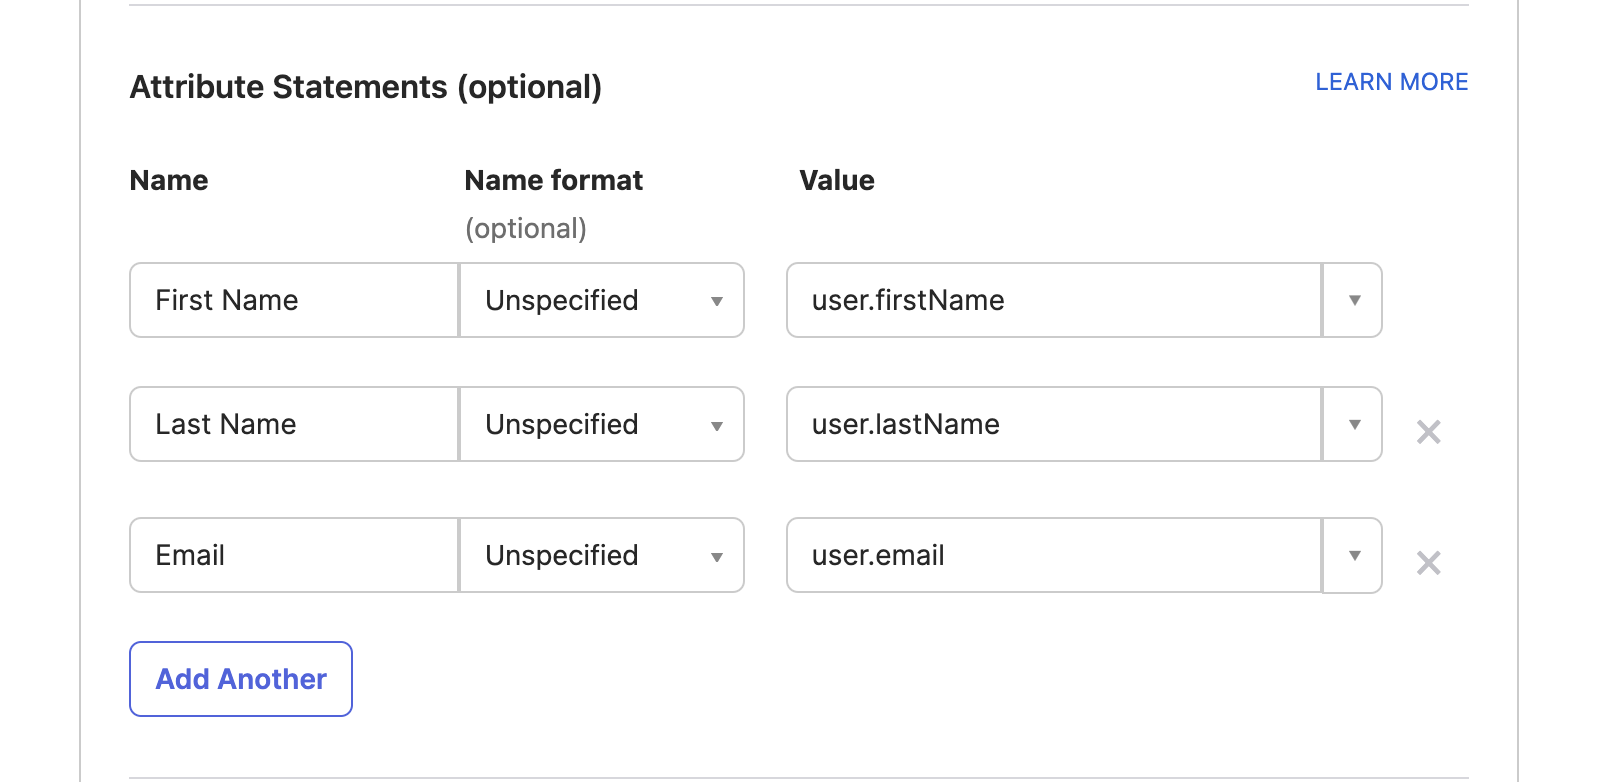Delete the Email attribute statement row
Image resolution: width=1622 pixels, height=782 pixels.
pos(1428,563)
